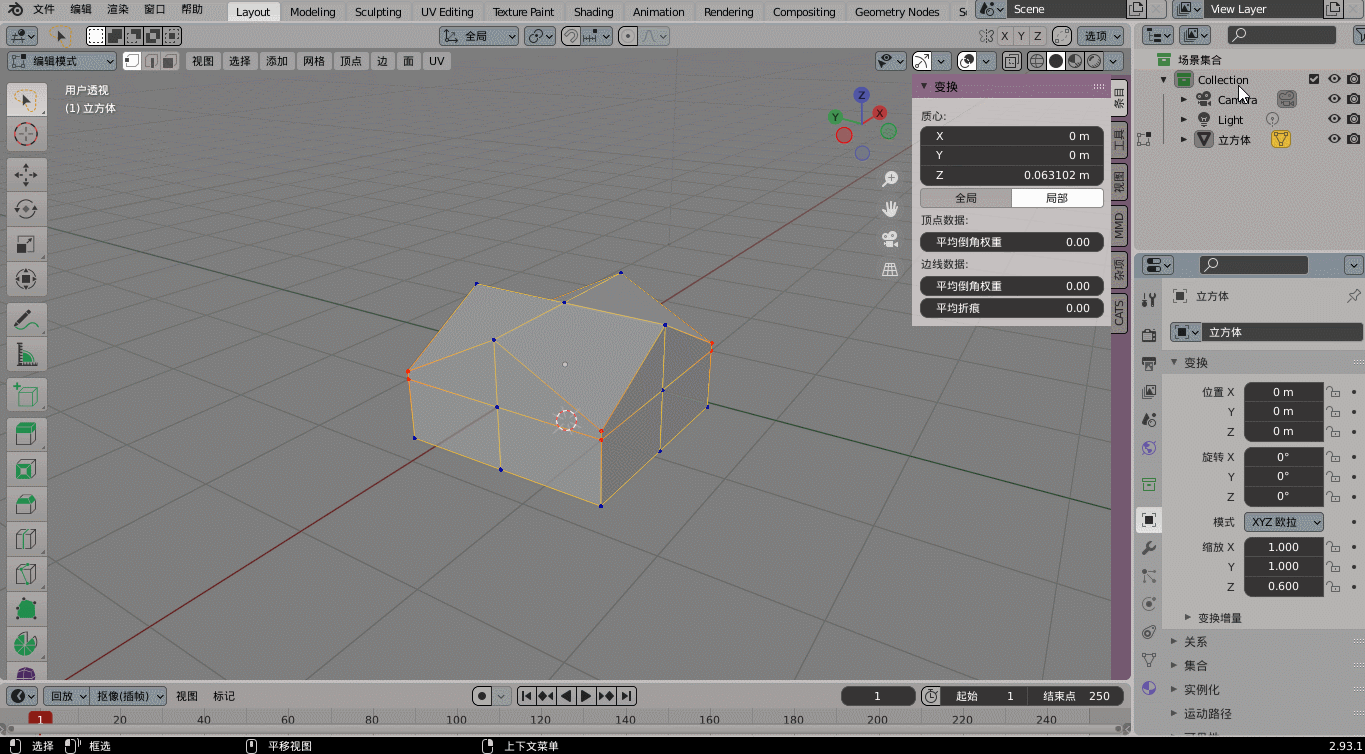Viewport: 1365px width, 754px height.
Task: Toggle Collection exclude checkbox in outliner
Action: (x=1314, y=80)
